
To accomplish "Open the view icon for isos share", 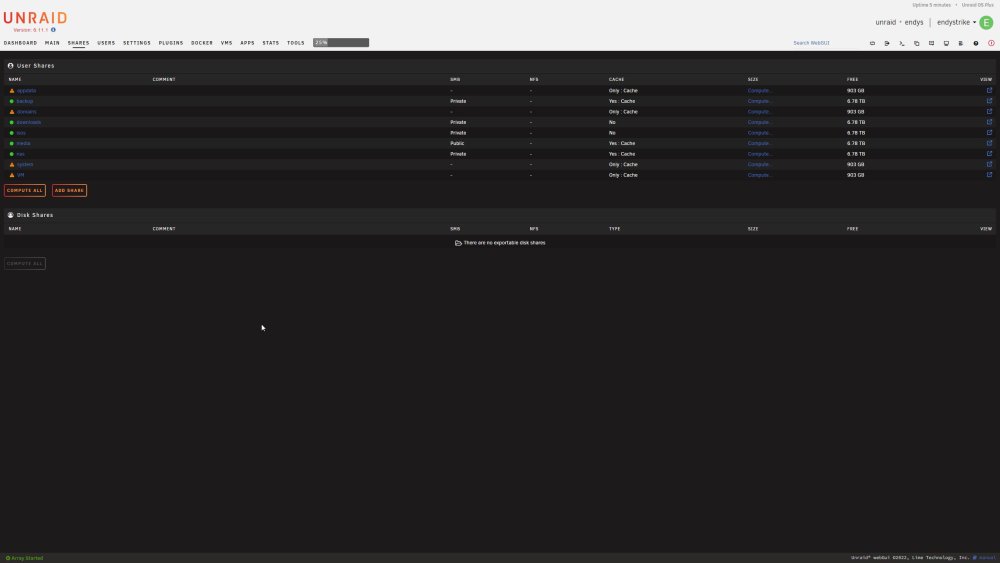I will point(989,133).
